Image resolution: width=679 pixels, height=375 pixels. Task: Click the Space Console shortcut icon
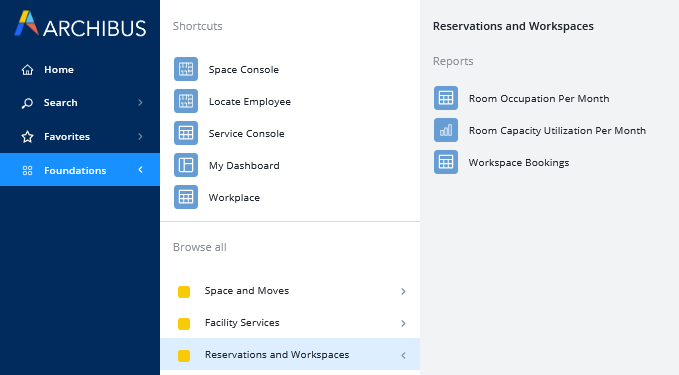[x=186, y=69]
